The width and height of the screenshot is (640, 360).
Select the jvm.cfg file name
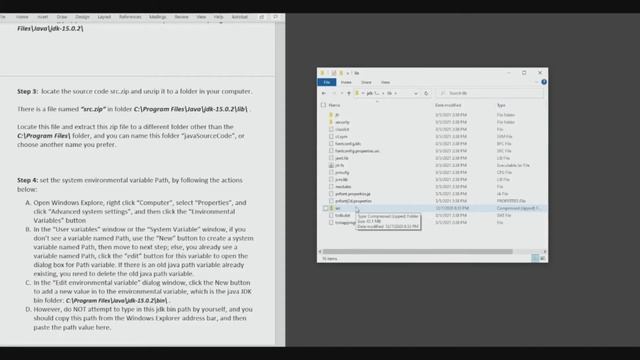(342, 172)
